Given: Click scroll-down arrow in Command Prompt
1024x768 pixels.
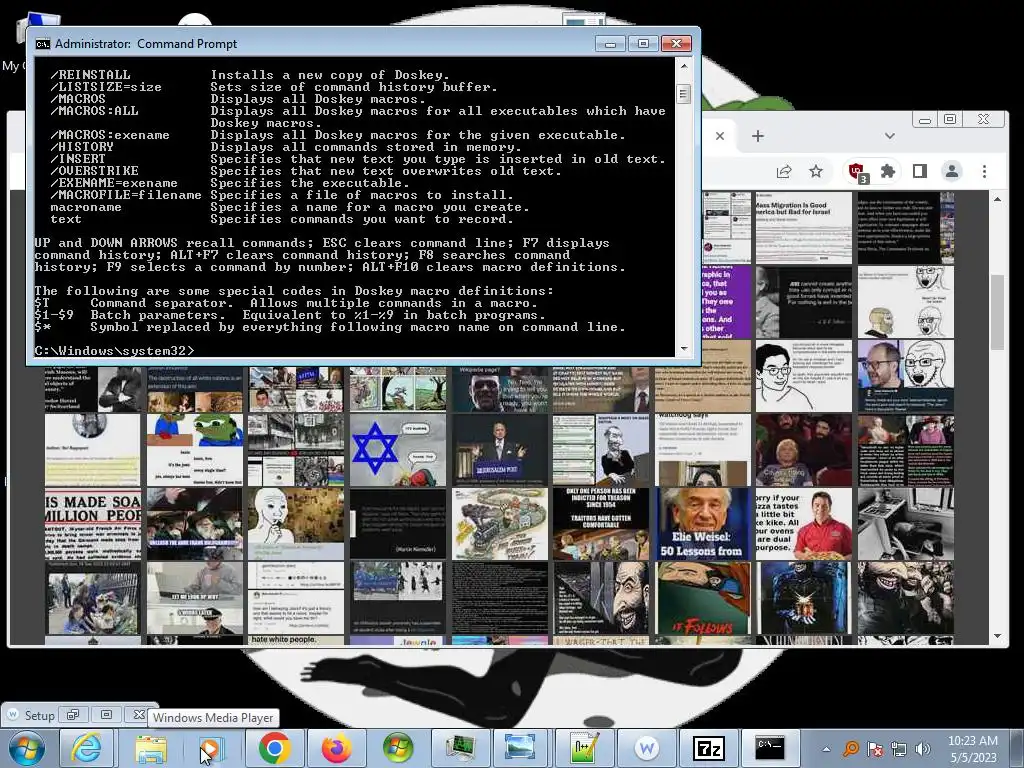Looking at the screenshot, I should 684,349.
